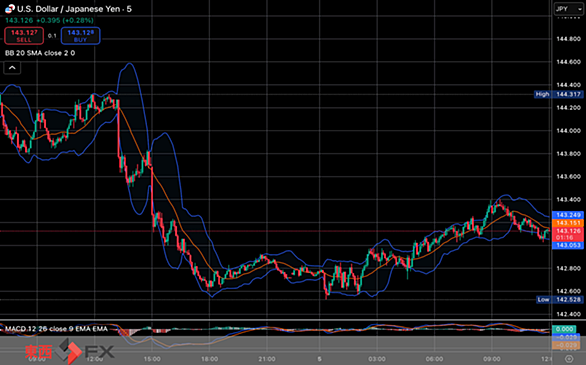This screenshot has height=365, width=586.
Task: Click the 18:00 time axis label
Action: [209, 359]
